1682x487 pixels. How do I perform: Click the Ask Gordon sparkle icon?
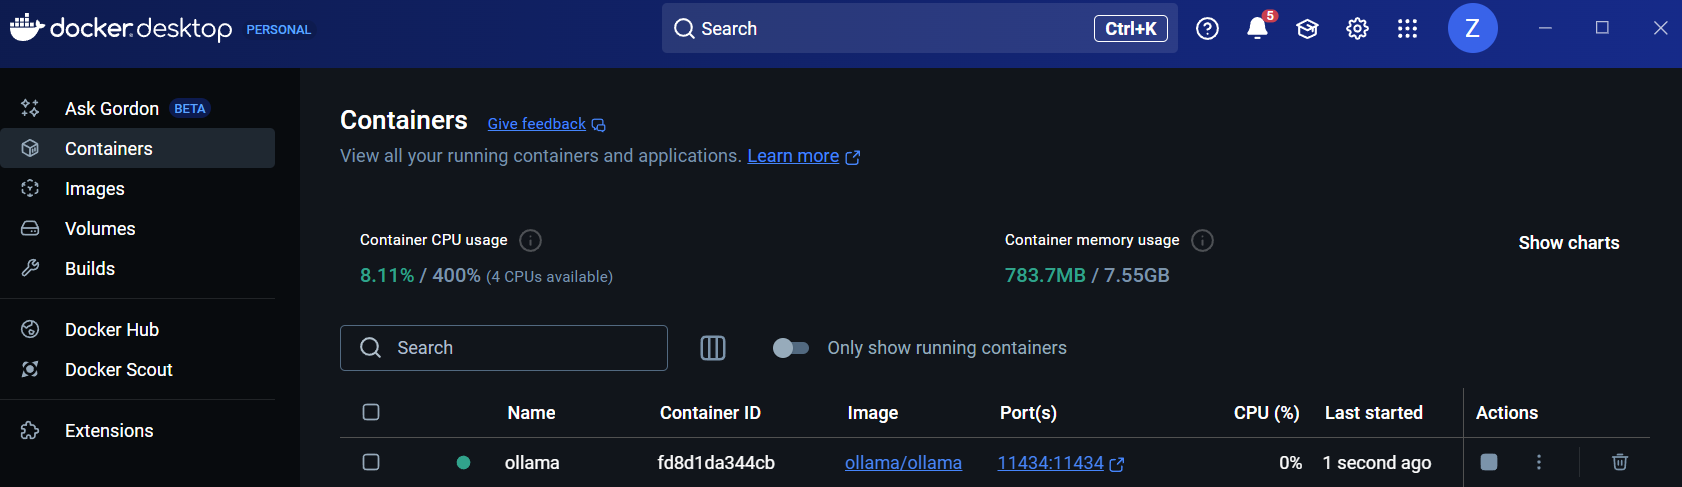coord(30,108)
